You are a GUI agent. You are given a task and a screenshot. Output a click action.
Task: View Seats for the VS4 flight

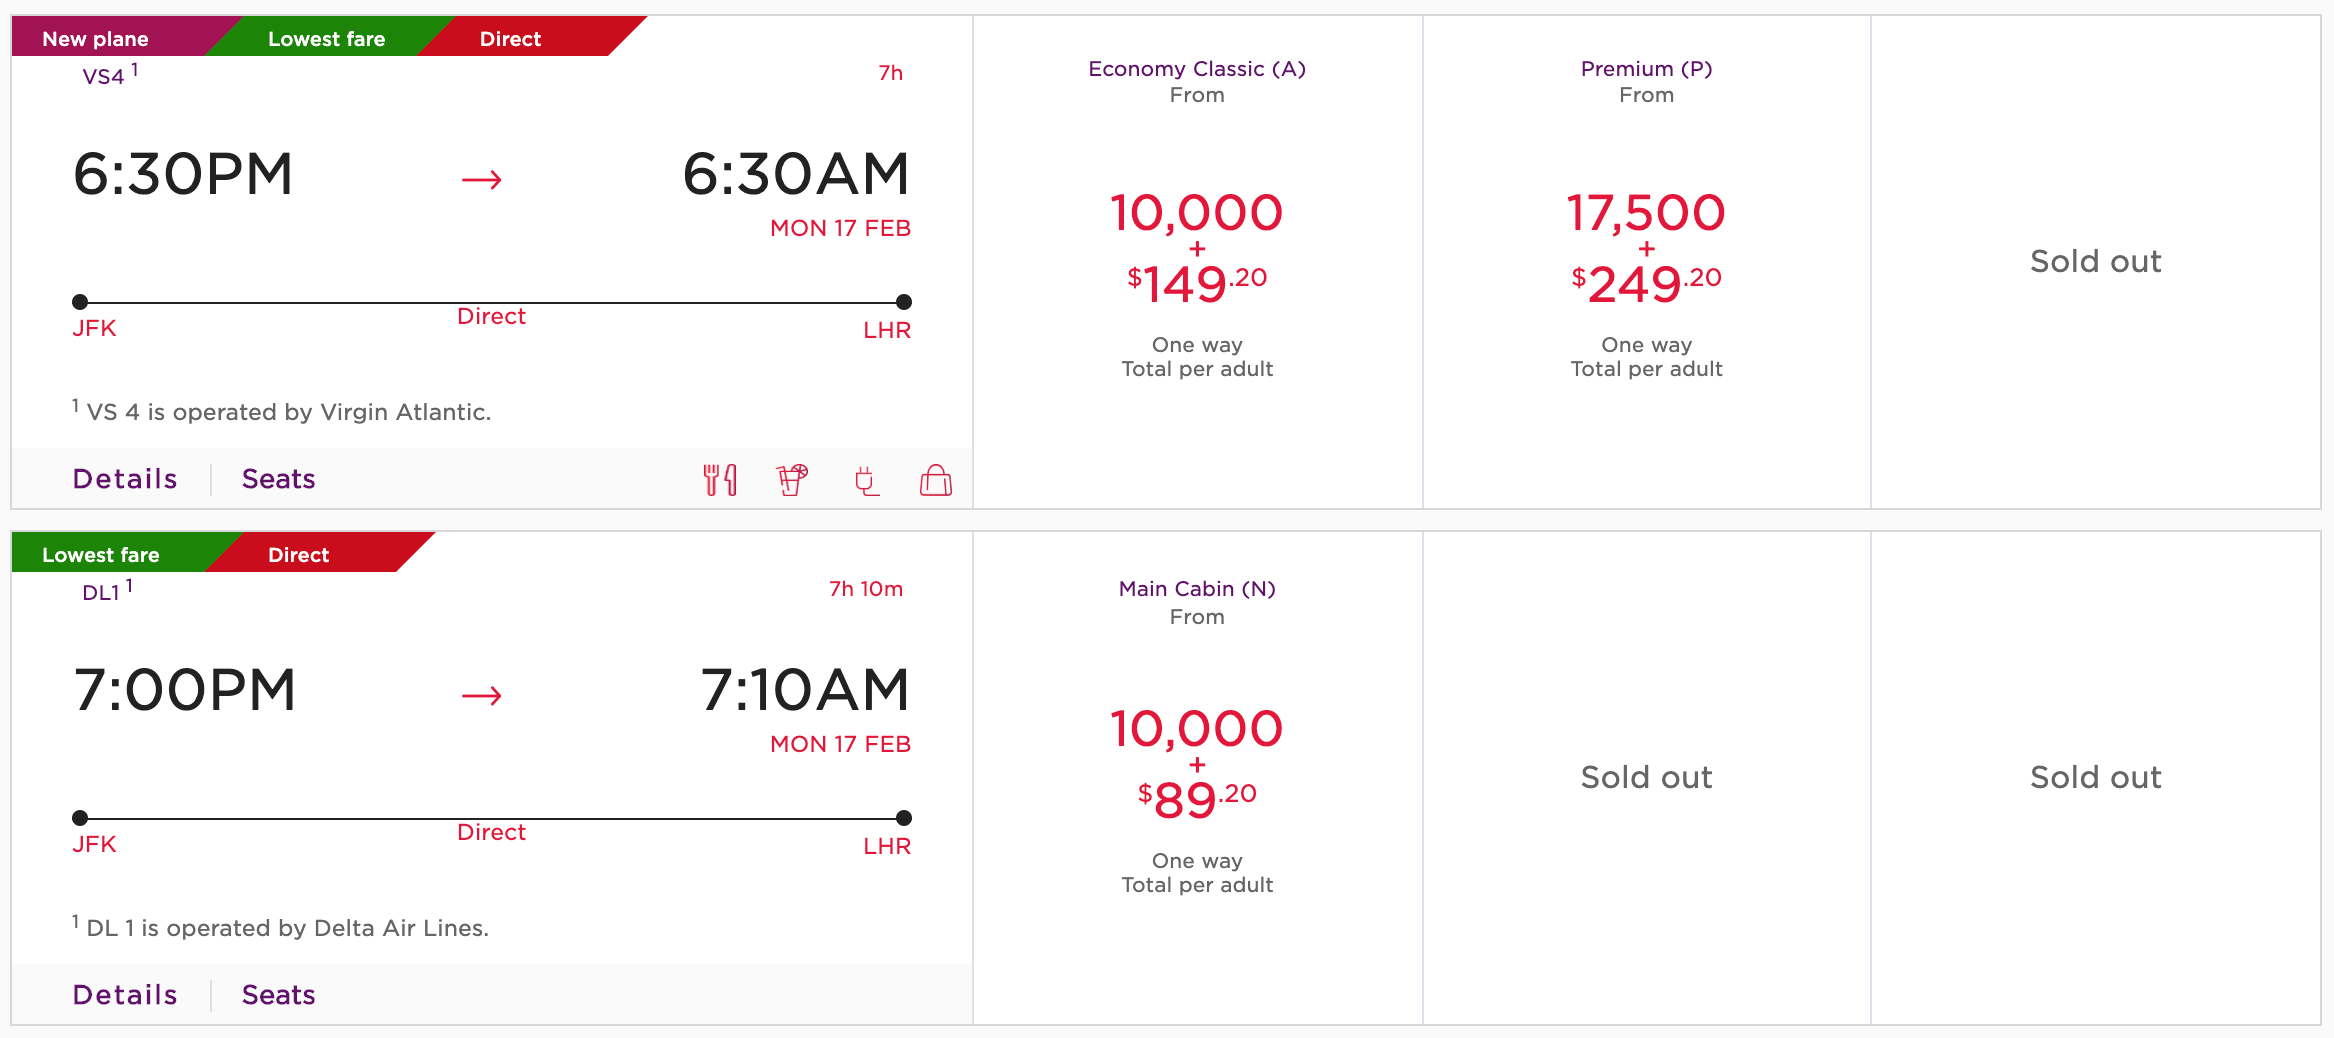[x=278, y=479]
